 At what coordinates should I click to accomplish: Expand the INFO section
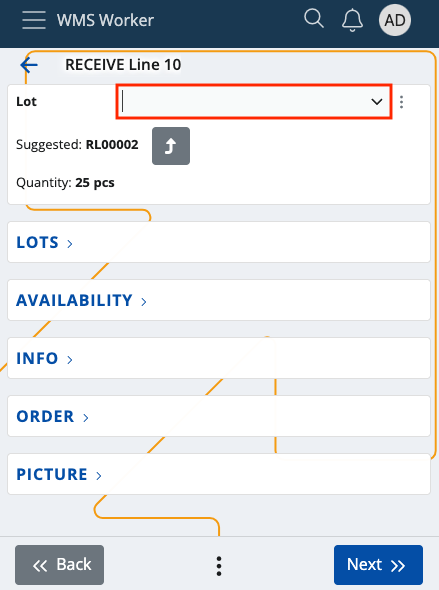coord(219,358)
